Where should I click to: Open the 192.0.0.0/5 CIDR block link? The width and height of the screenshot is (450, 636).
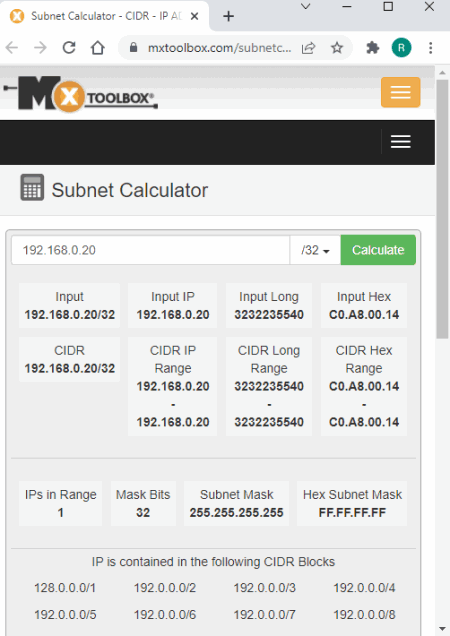click(x=65, y=615)
